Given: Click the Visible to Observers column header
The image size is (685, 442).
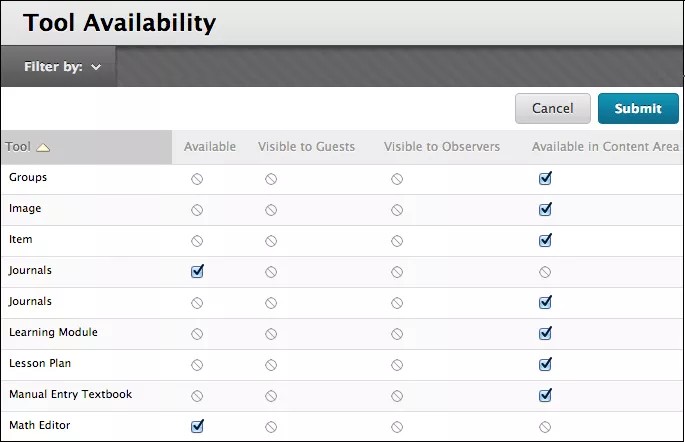Looking at the screenshot, I should [x=441, y=147].
